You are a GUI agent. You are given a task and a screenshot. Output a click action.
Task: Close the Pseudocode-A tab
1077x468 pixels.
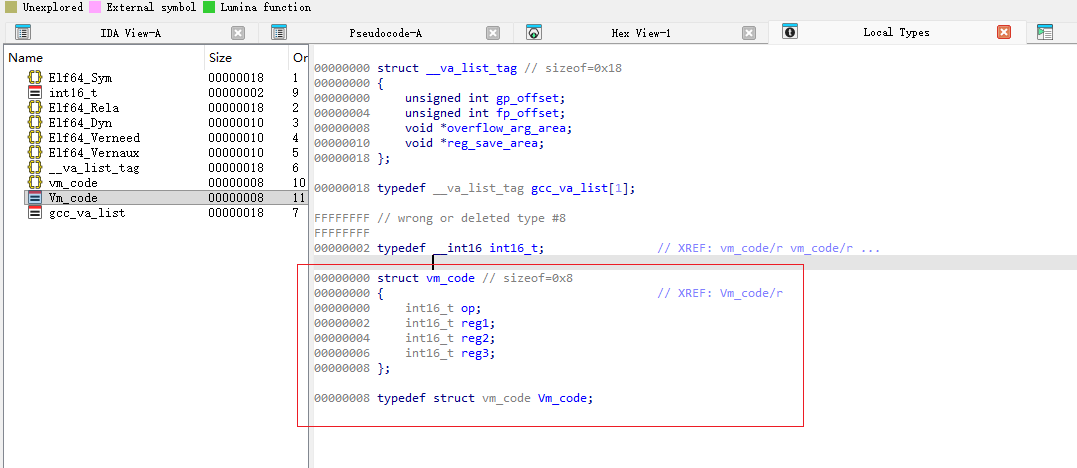pos(493,32)
